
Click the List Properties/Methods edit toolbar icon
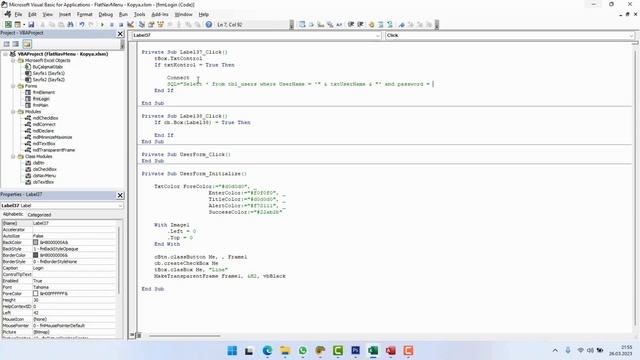click(x=302, y=24)
